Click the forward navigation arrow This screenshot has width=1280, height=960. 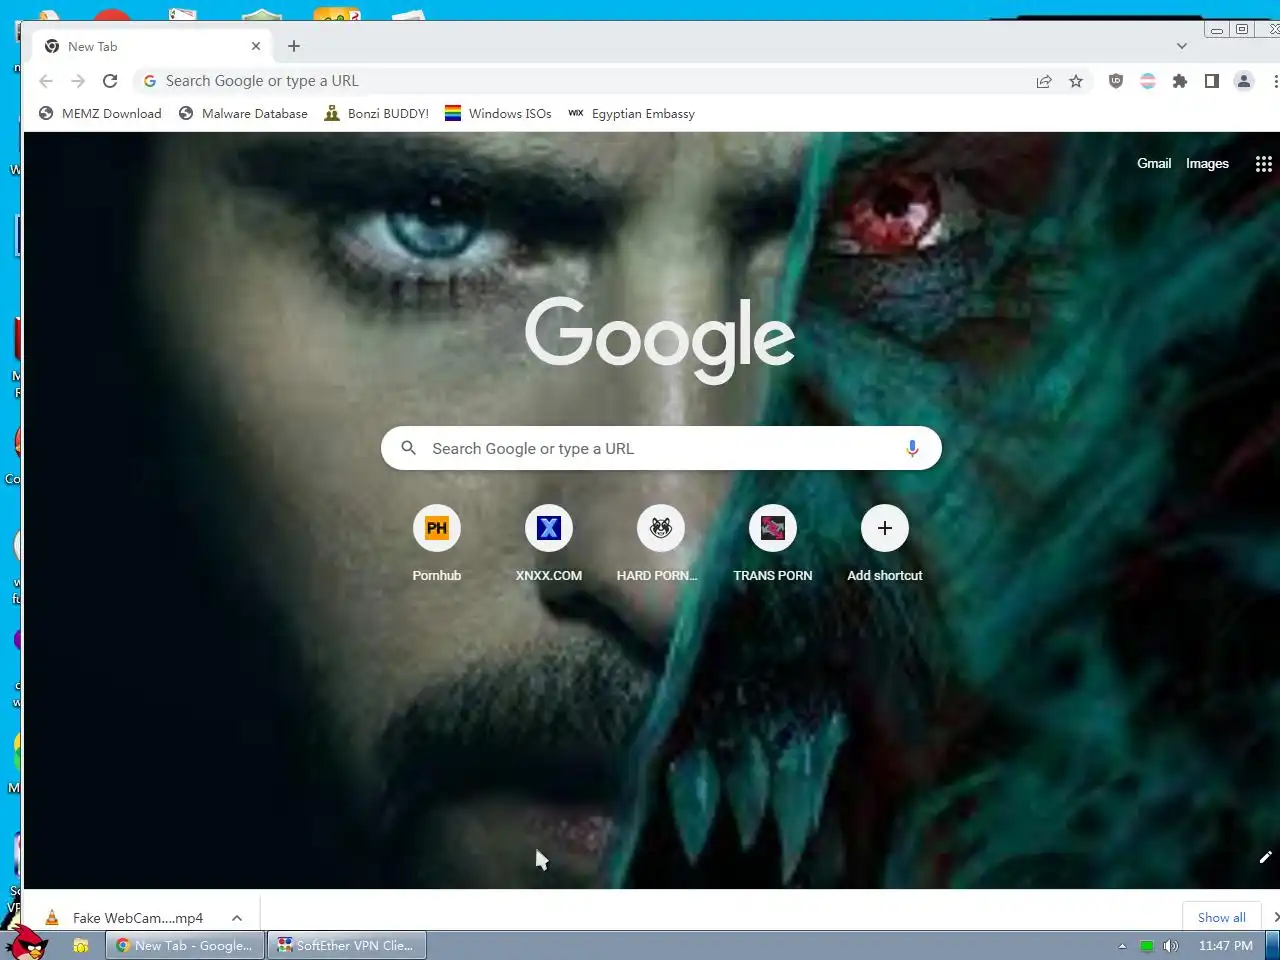78,81
